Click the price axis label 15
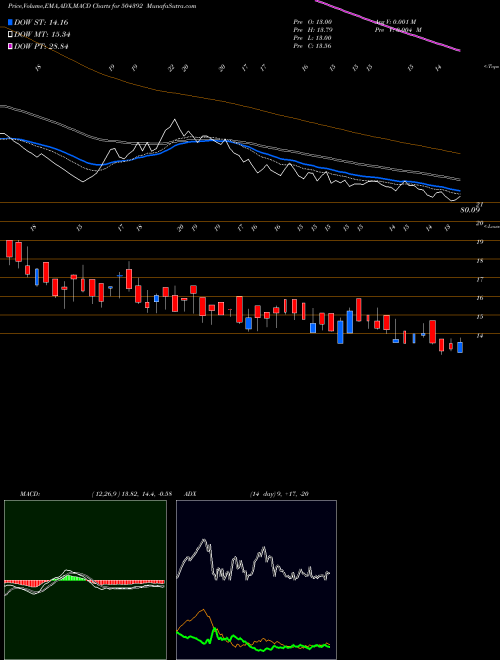 click(x=479, y=317)
